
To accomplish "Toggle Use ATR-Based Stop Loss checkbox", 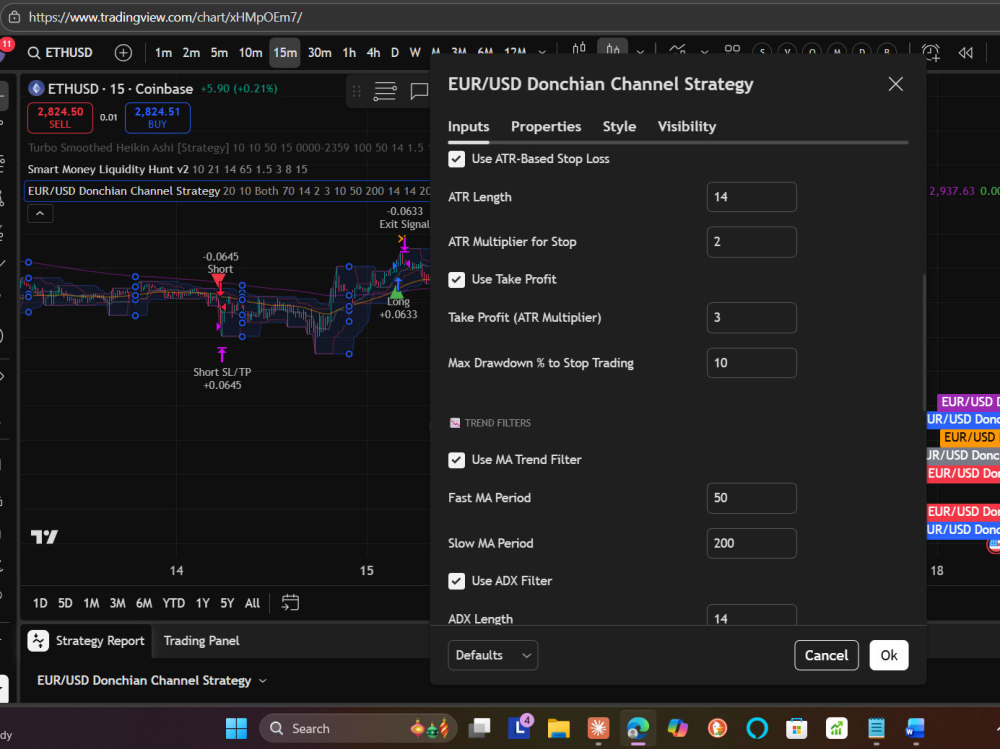I will tap(457, 159).
